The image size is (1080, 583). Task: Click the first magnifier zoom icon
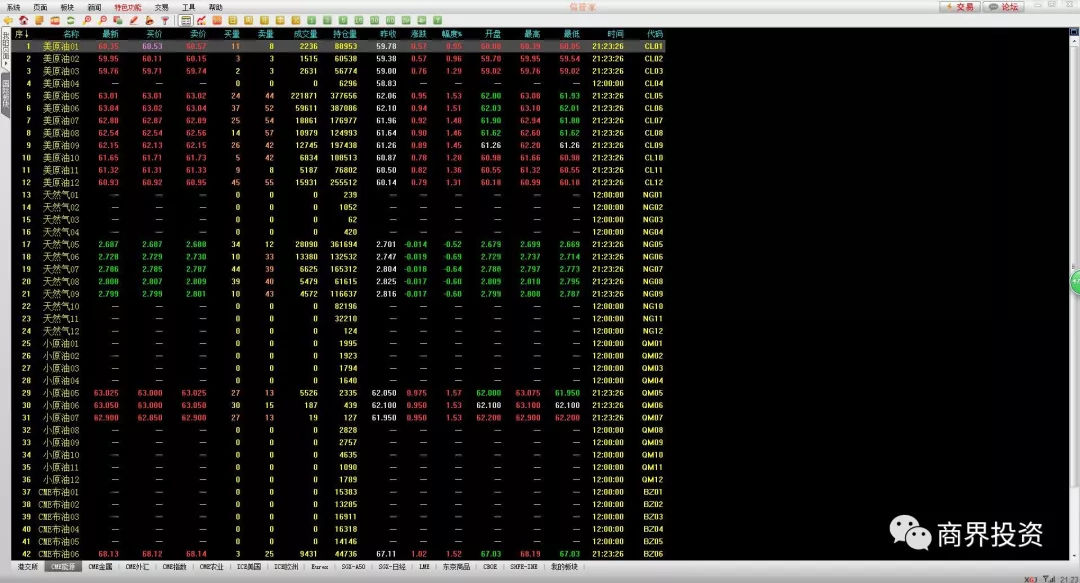88,20
